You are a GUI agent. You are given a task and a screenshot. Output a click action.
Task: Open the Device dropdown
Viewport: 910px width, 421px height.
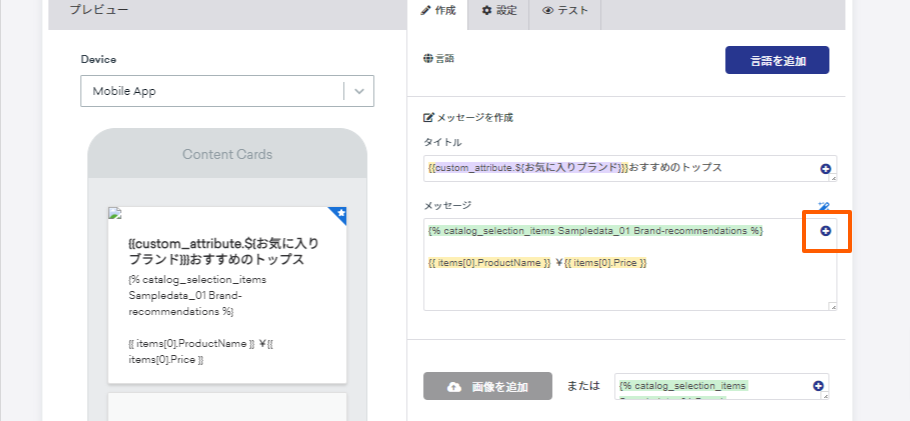tap(227, 91)
